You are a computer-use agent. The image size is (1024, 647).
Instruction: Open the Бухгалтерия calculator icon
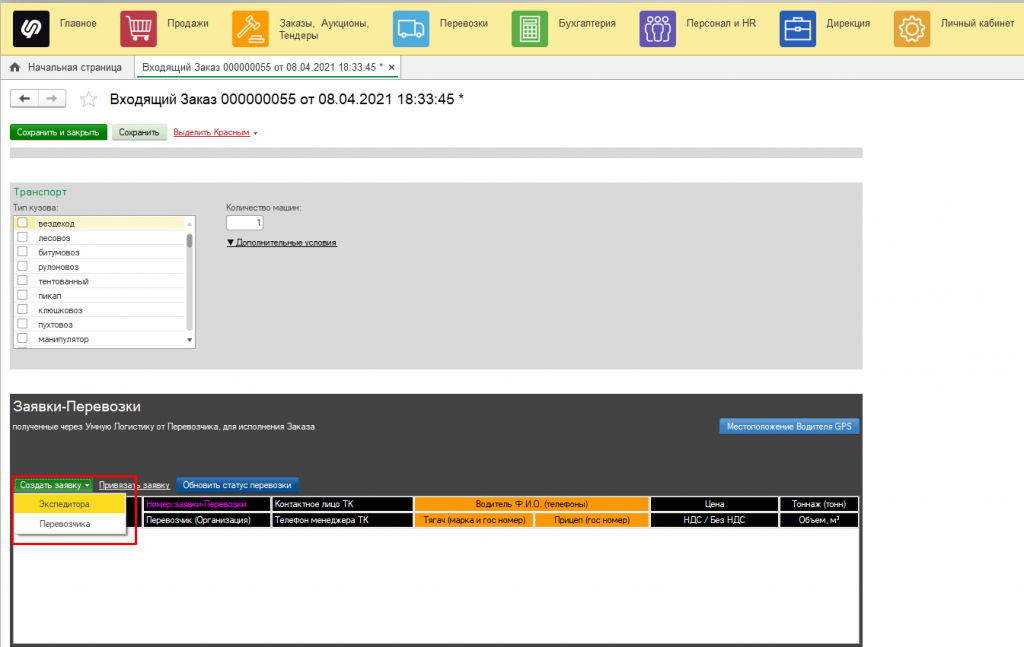(530, 29)
